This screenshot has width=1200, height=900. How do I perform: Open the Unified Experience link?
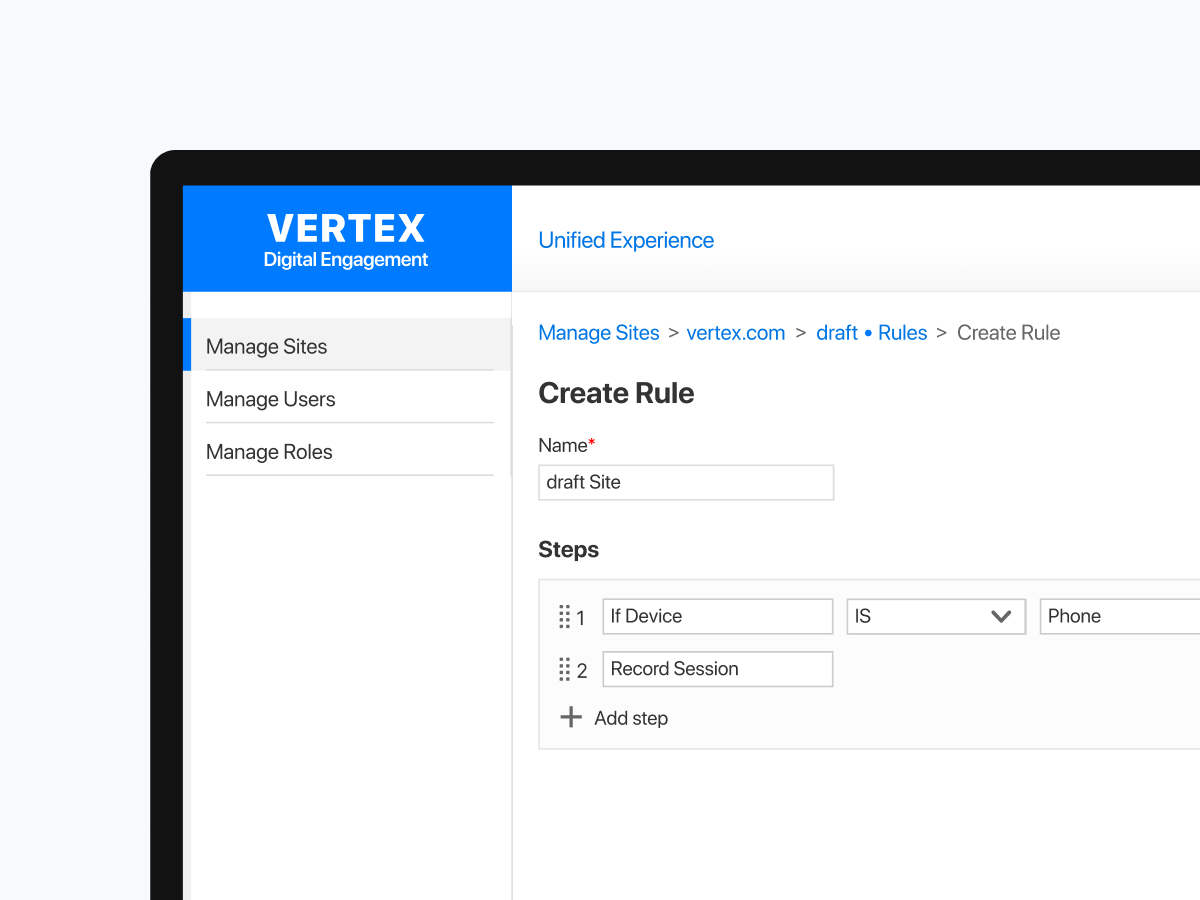pyautogui.click(x=626, y=240)
